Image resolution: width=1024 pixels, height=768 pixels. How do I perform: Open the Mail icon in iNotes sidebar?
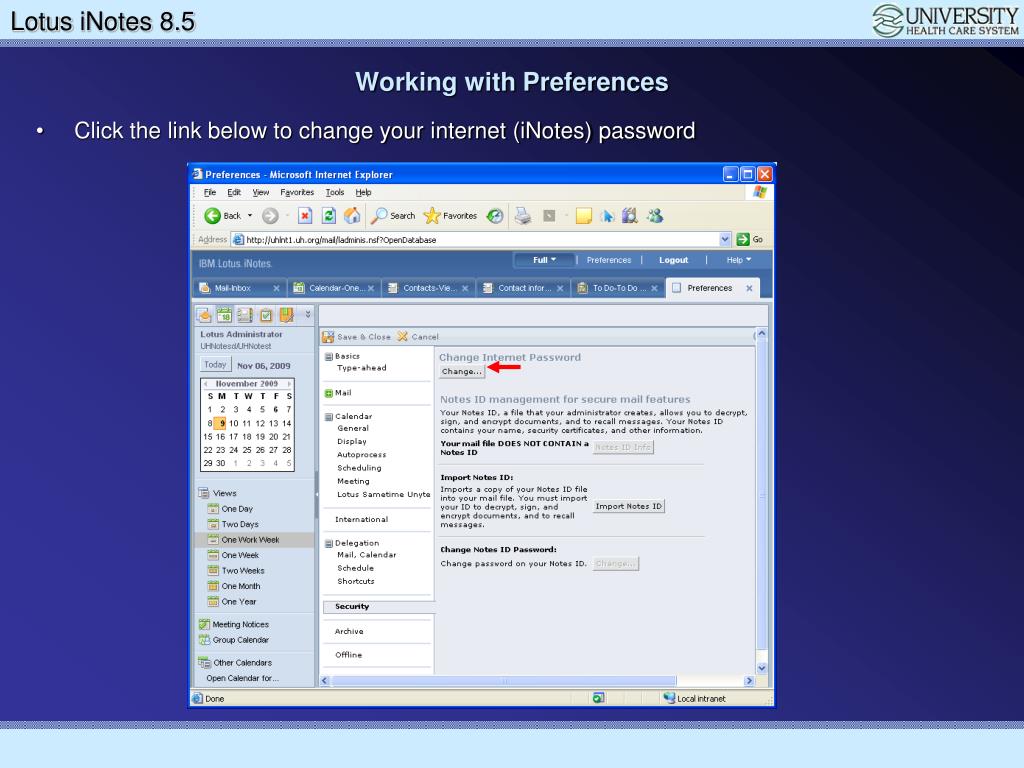(204, 315)
